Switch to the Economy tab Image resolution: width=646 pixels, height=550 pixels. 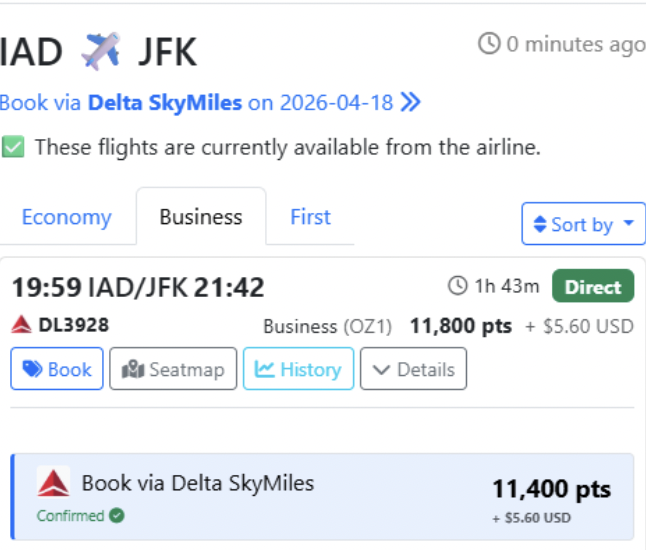[66, 217]
